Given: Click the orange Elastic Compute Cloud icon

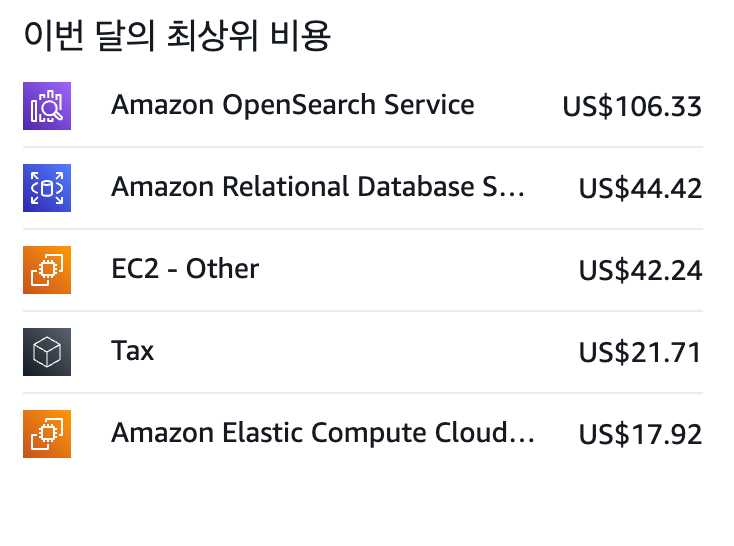Looking at the screenshot, I should pyautogui.click(x=47, y=434).
